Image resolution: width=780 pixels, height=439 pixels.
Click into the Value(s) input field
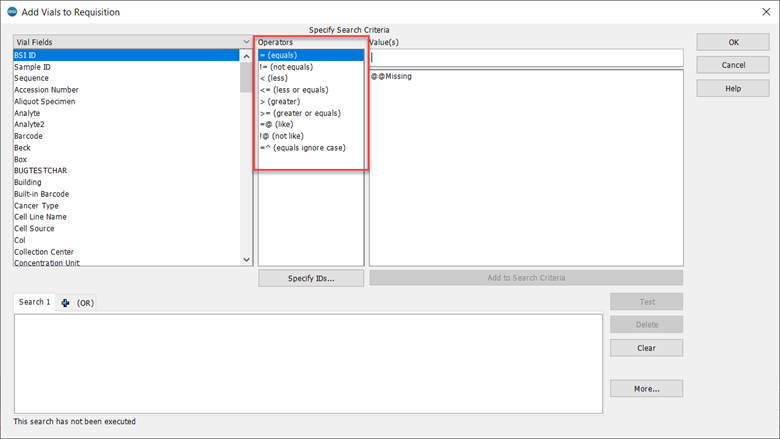click(x=526, y=58)
